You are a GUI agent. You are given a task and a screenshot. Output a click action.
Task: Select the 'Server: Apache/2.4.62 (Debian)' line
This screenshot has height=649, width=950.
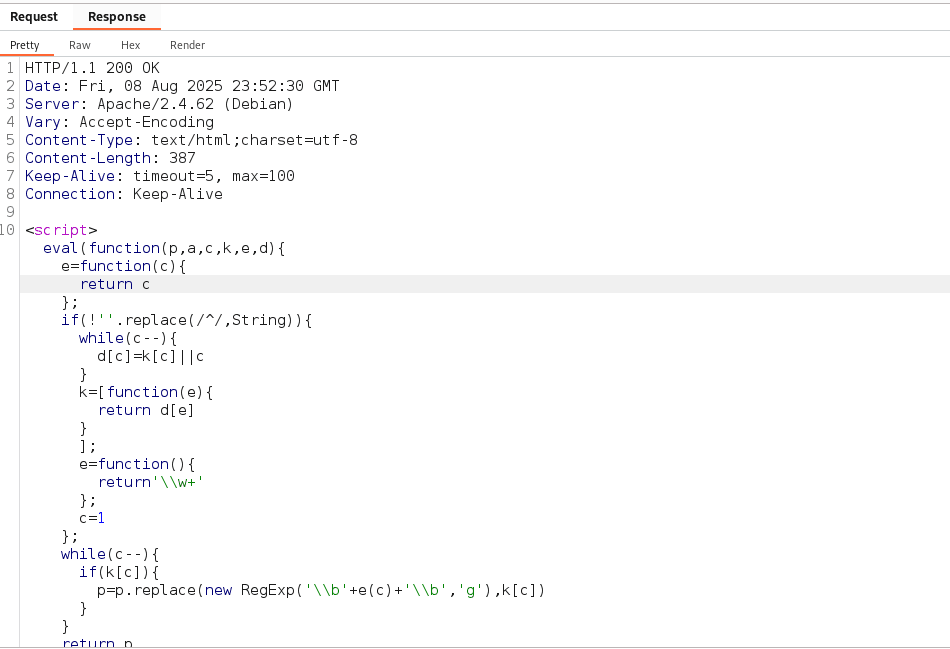point(159,104)
